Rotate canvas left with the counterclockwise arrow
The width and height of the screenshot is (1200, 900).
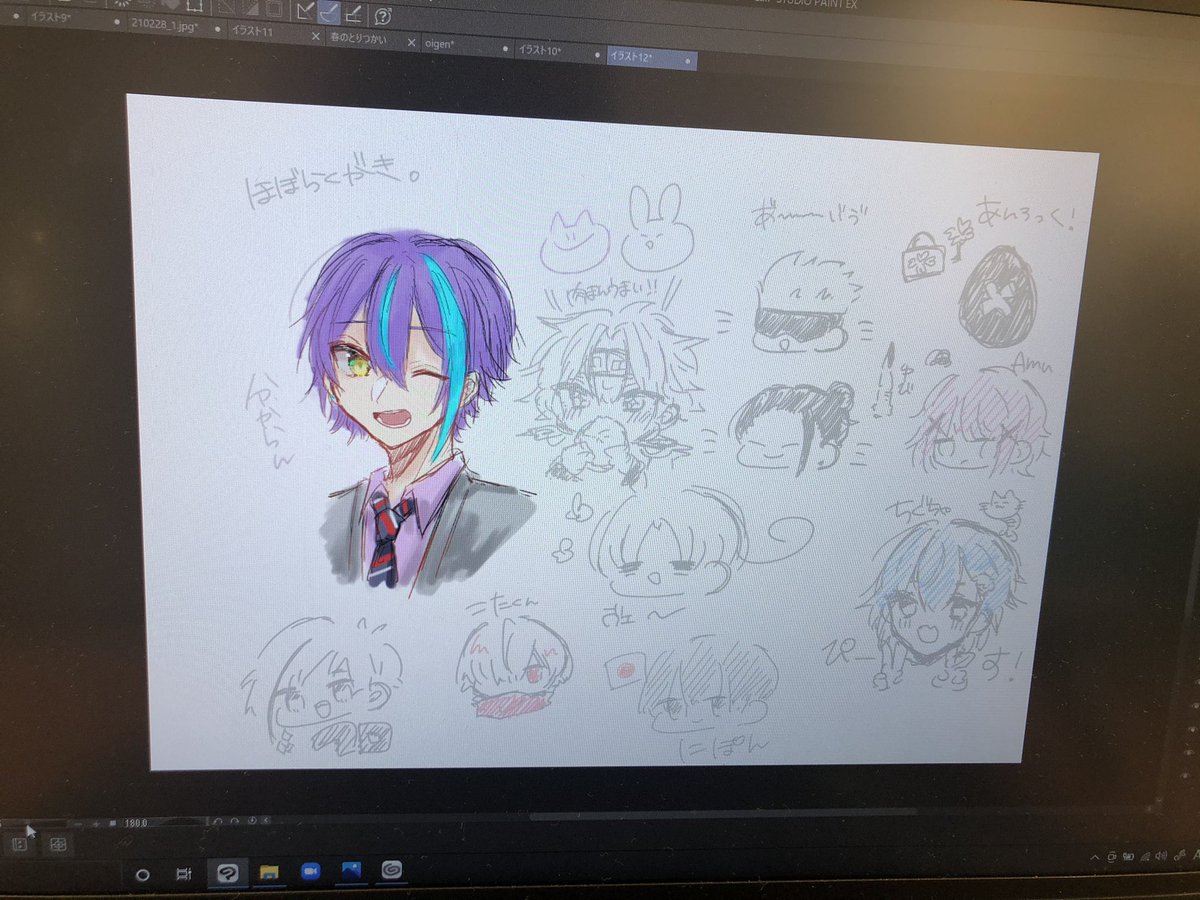[218, 821]
